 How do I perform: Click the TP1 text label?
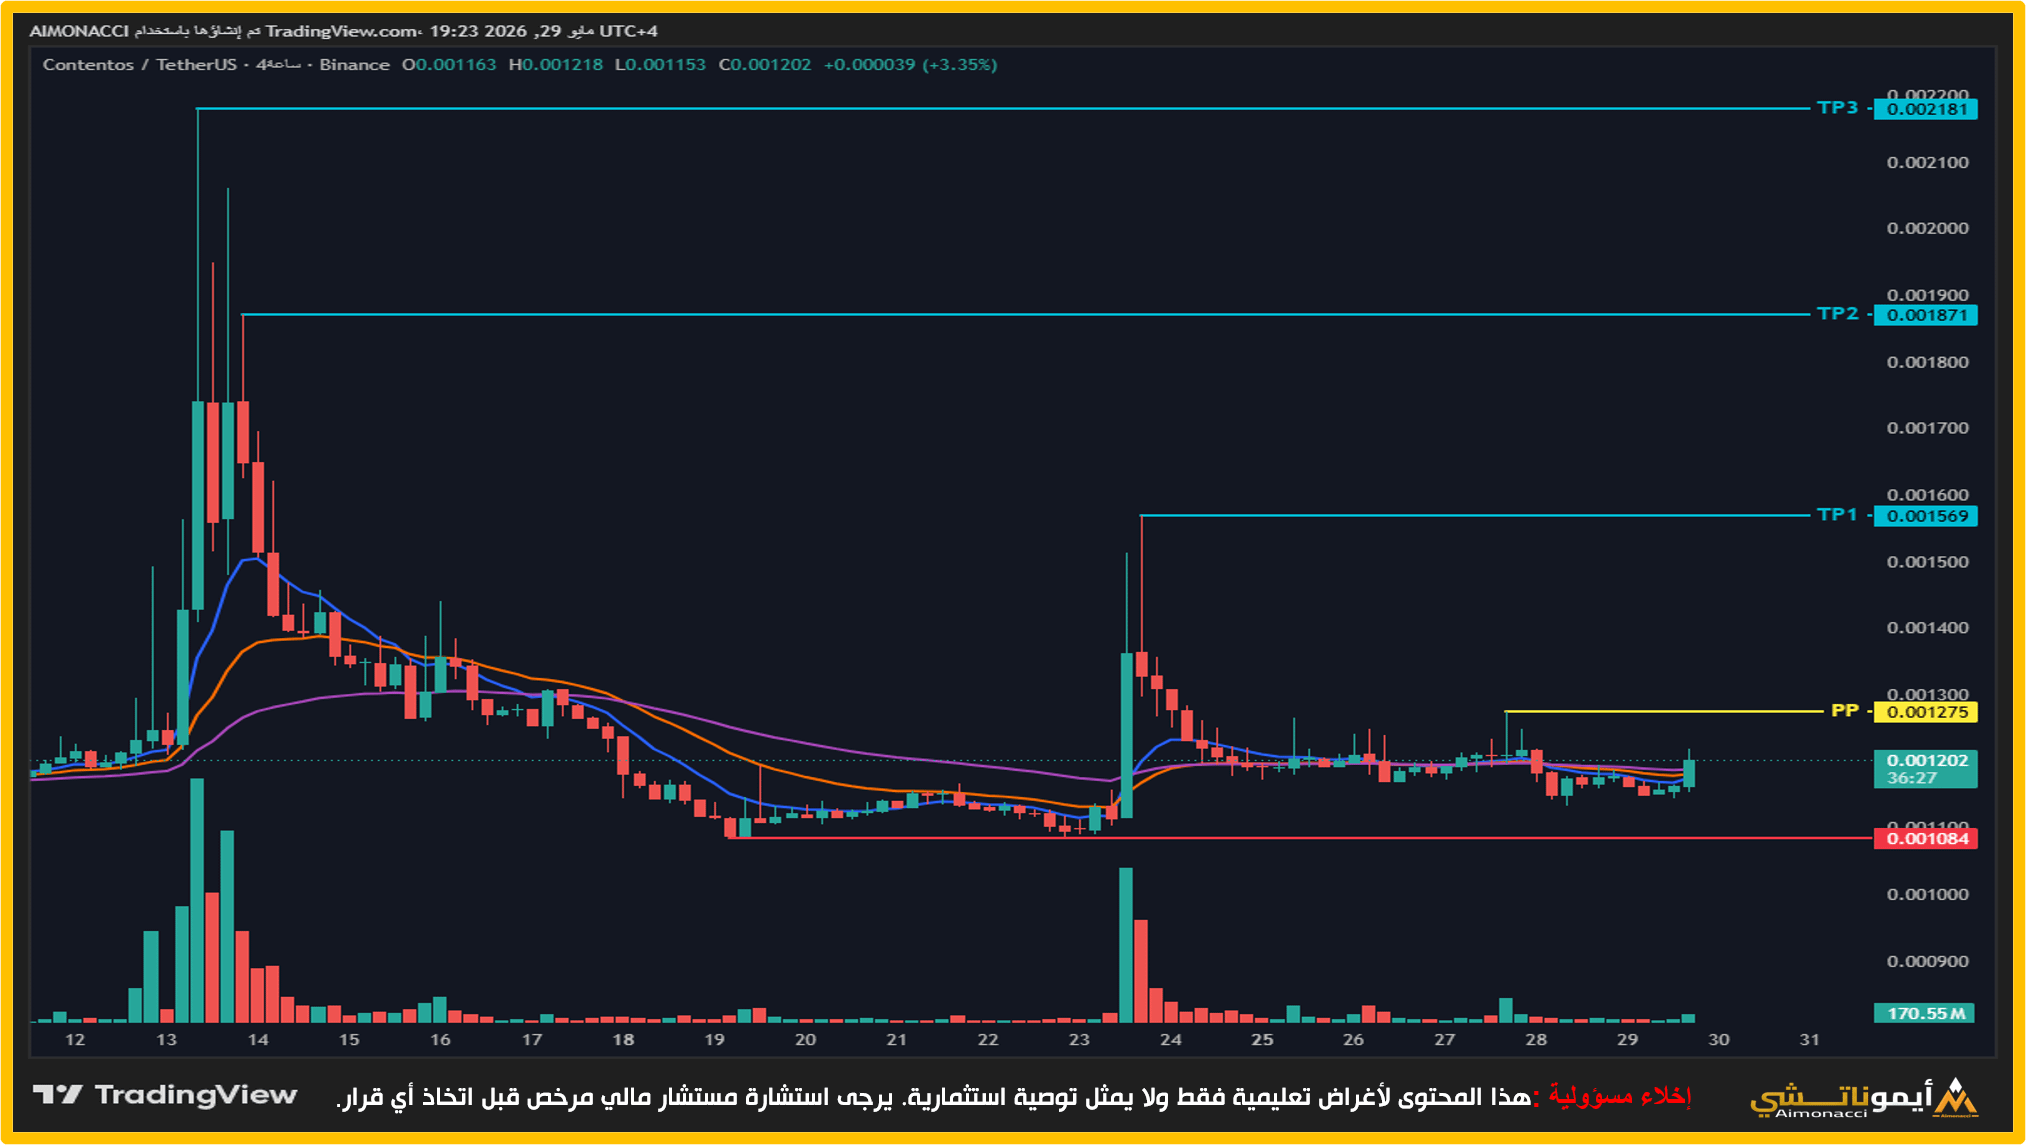(x=1837, y=514)
